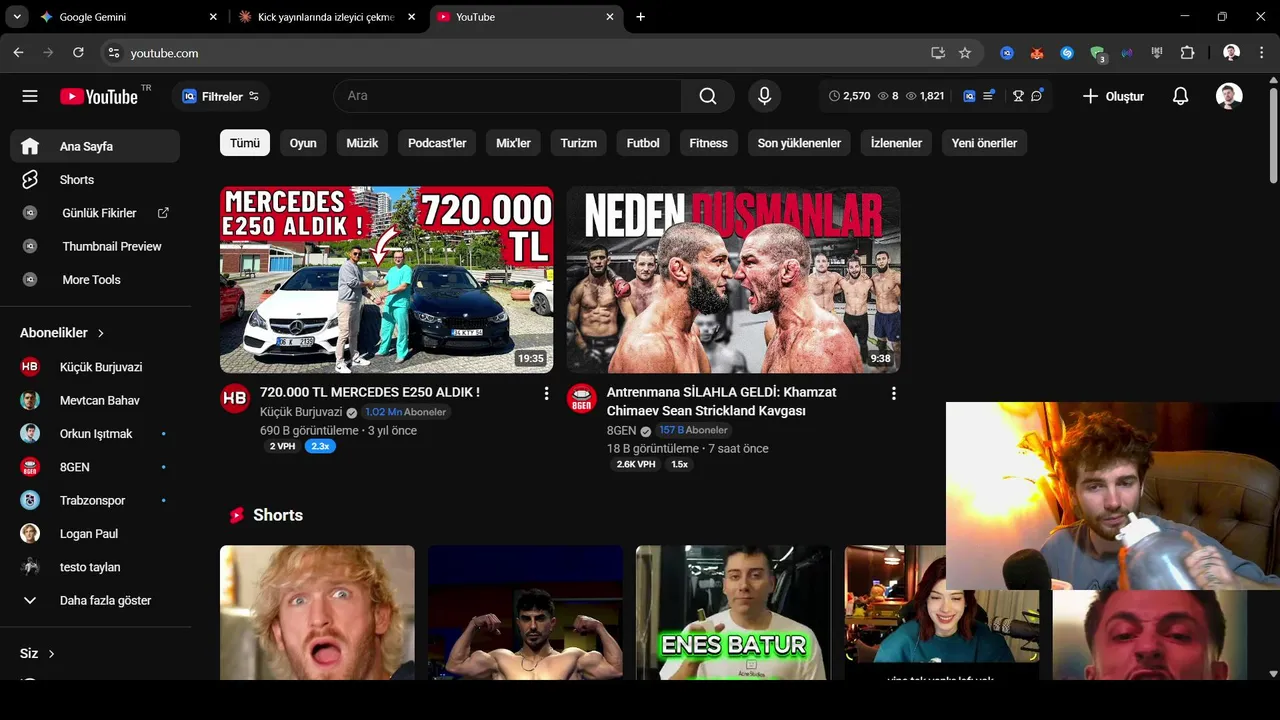Select the Futbol filter chip
The image size is (1280, 720).
point(643,143)
